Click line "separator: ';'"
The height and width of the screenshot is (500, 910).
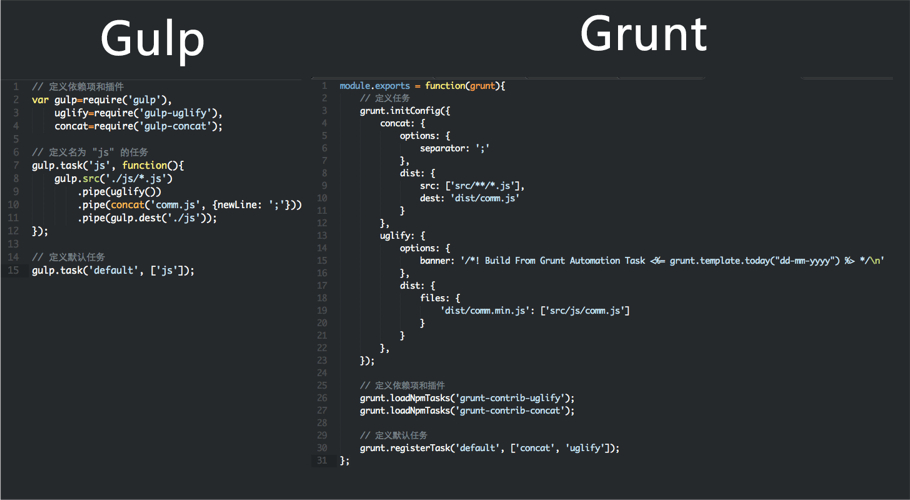[455, 148]
